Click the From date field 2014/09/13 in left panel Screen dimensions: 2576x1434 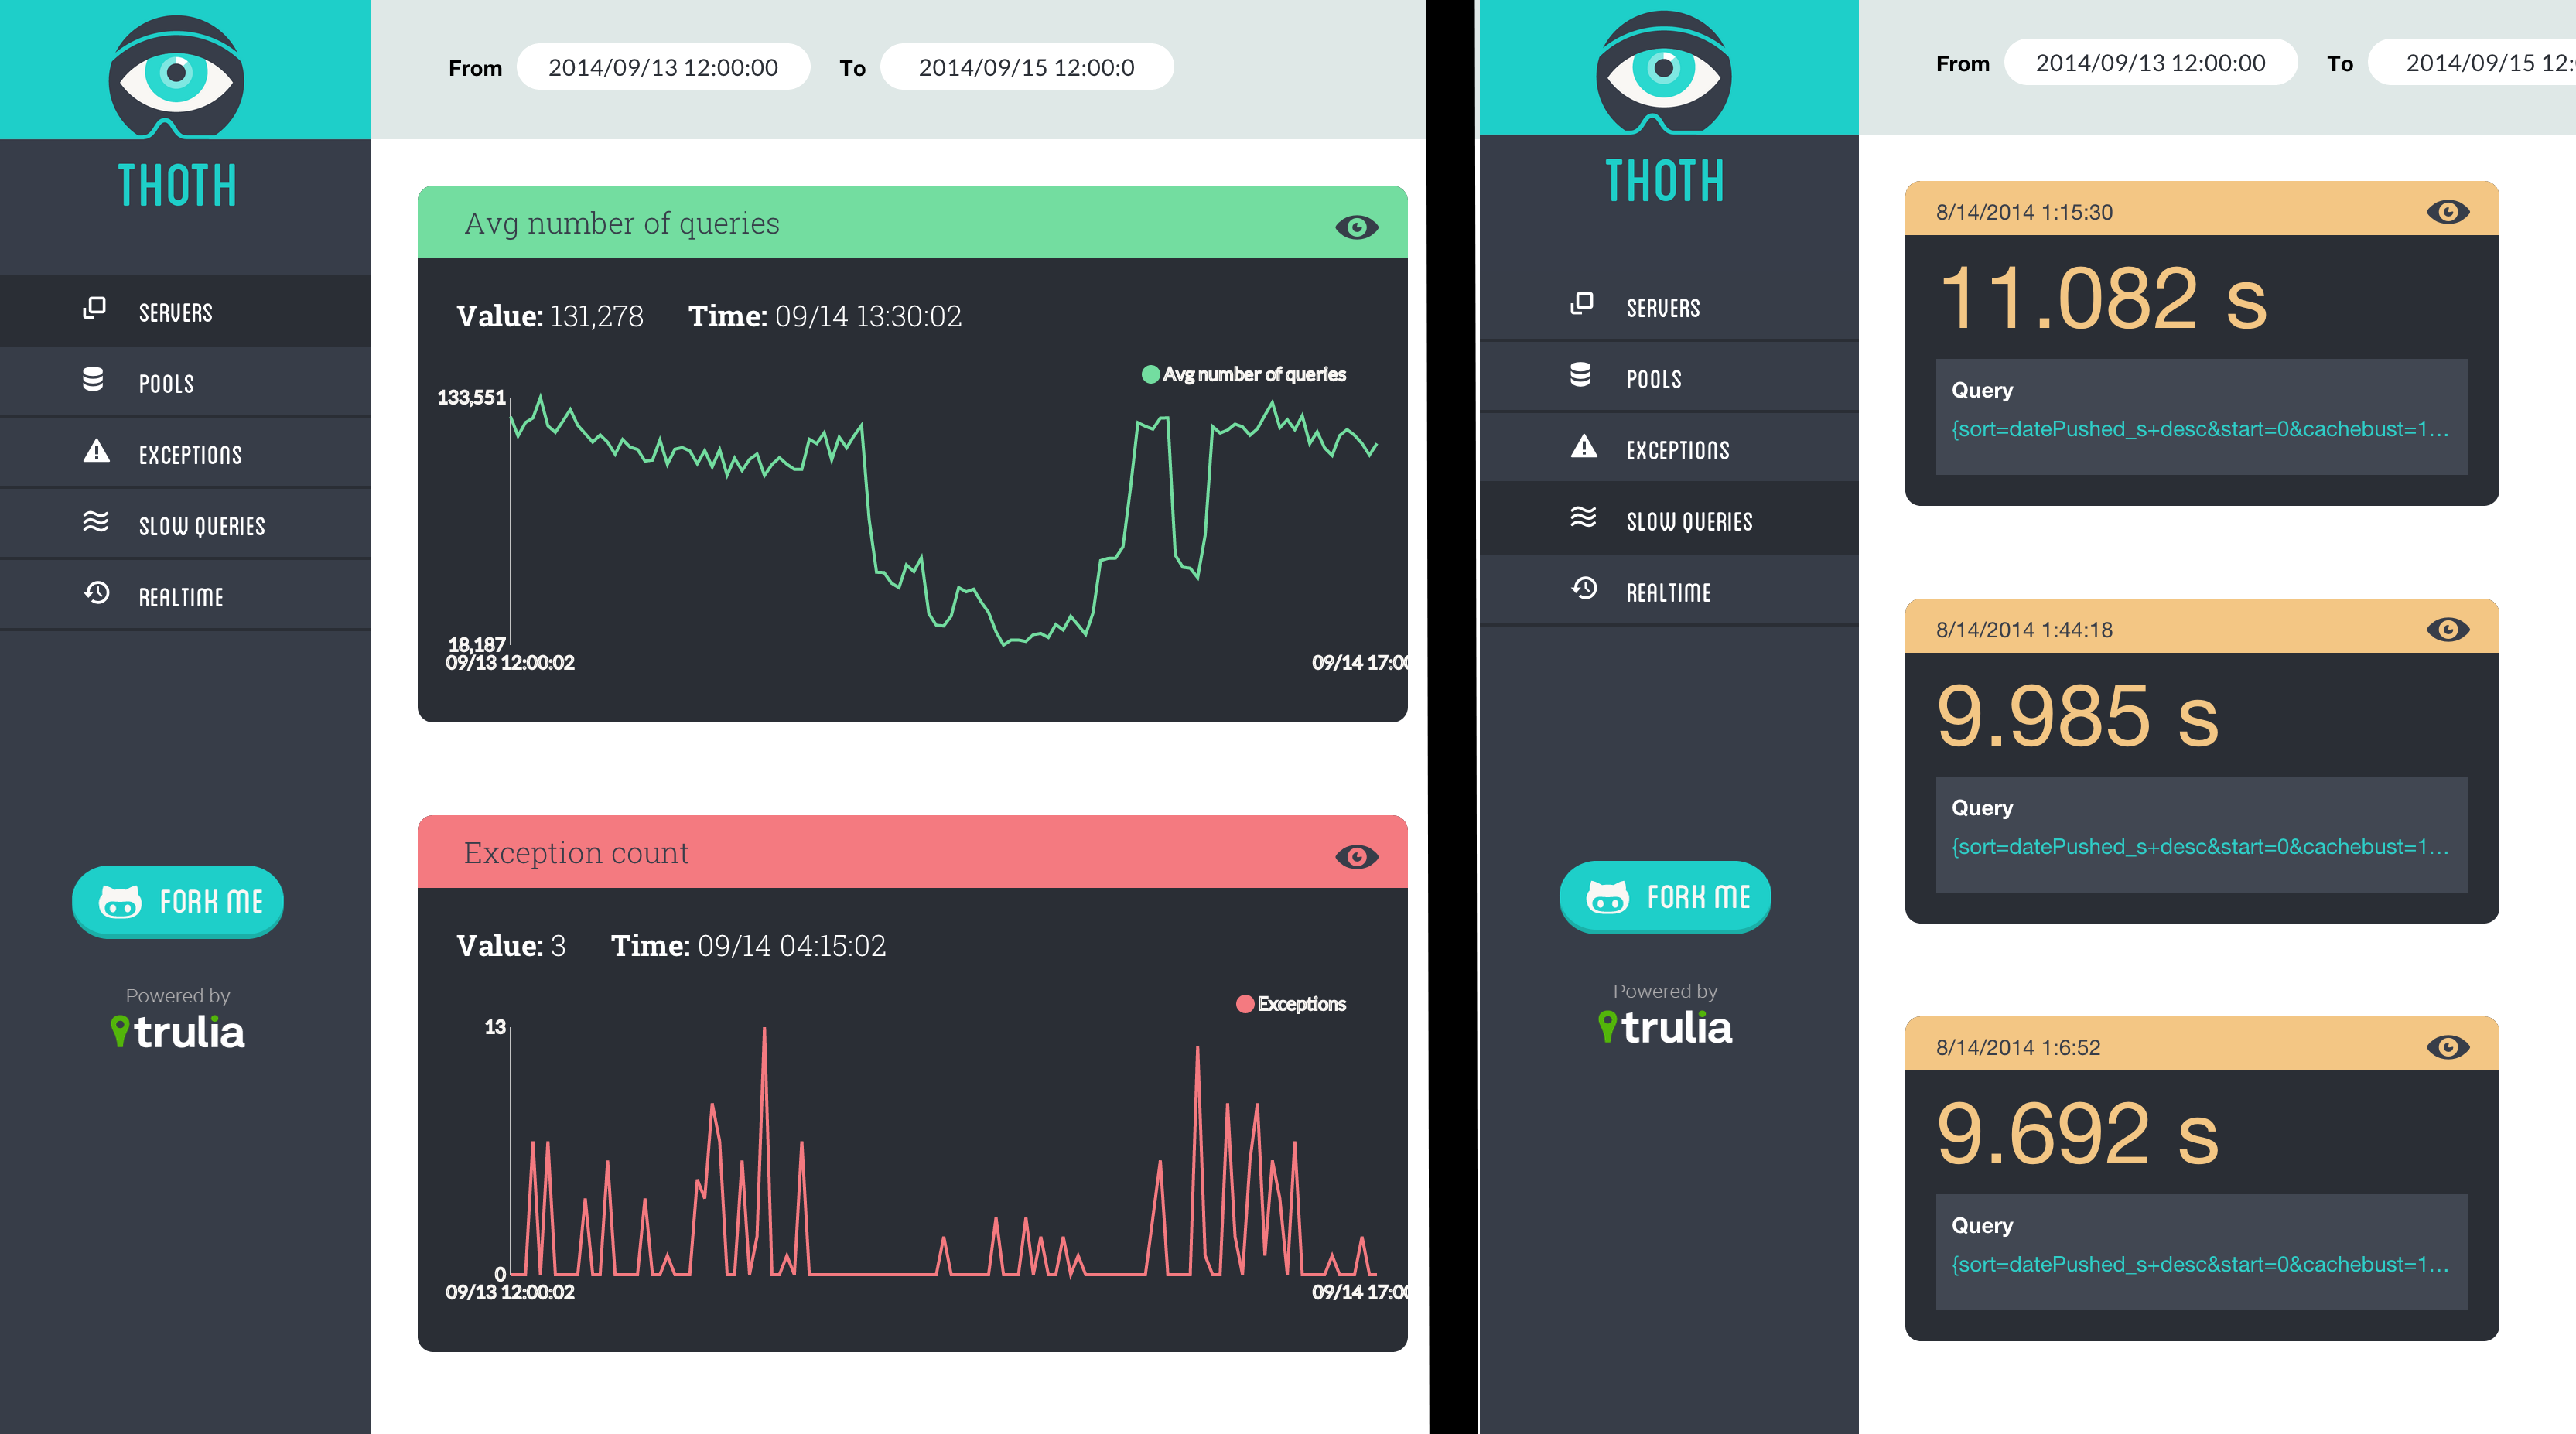pyautogui.click(x=663, y=67)
